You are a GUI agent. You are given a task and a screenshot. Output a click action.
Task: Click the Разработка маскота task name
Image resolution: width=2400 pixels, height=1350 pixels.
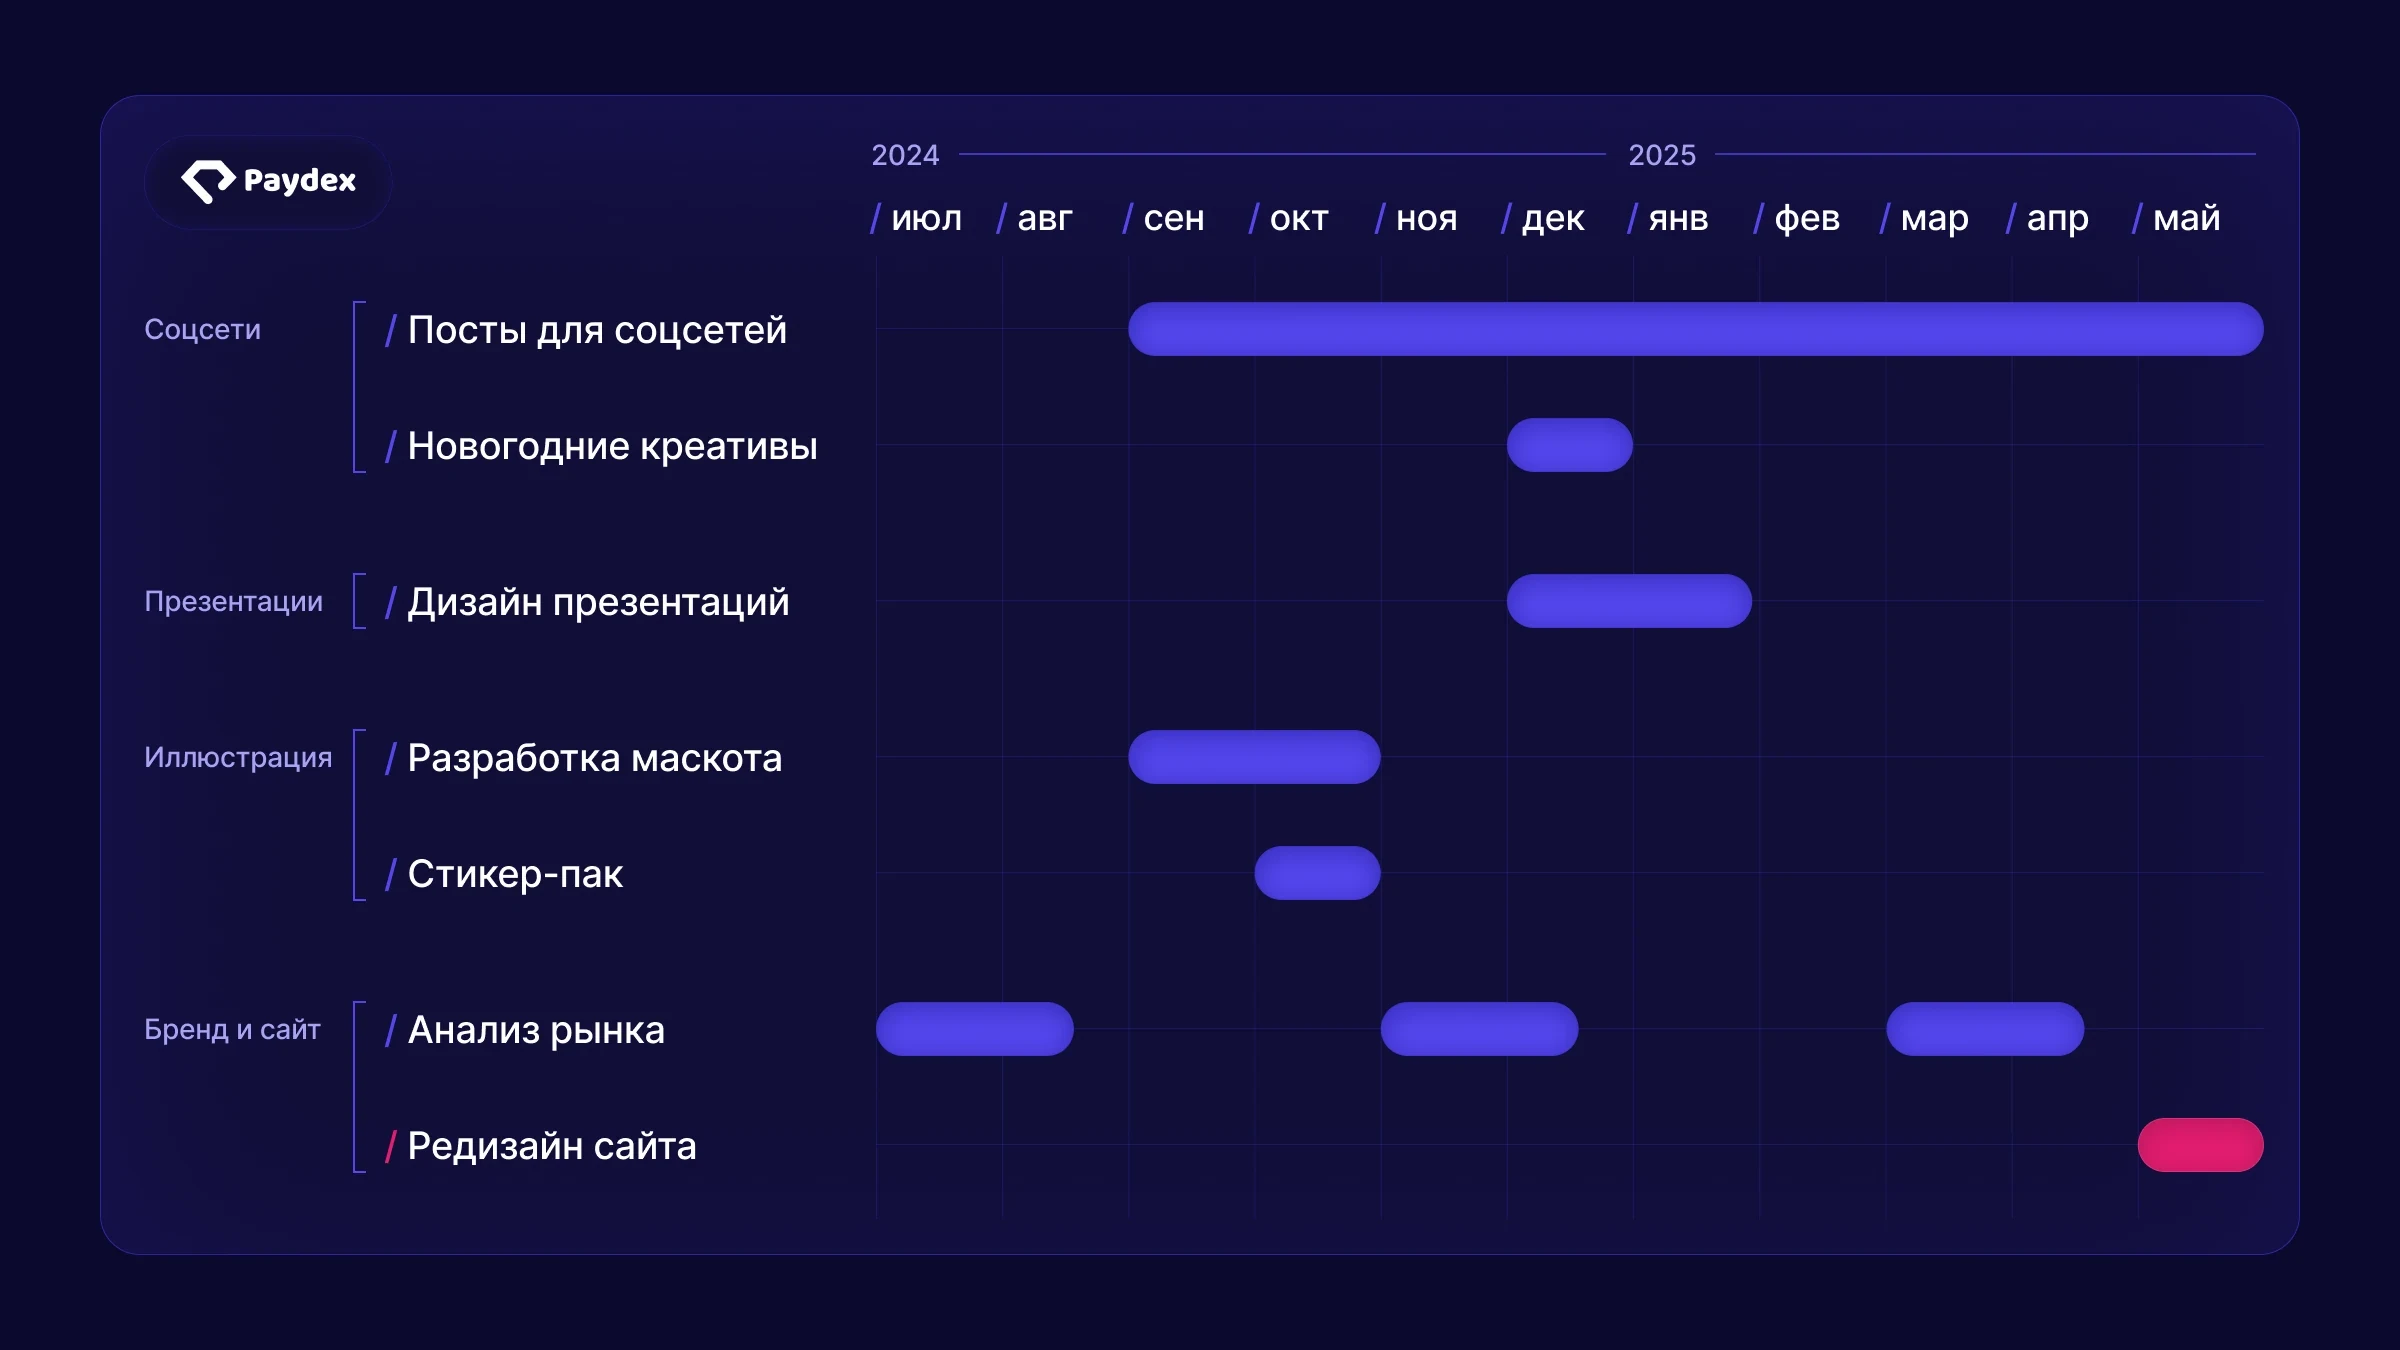point(594,758)
